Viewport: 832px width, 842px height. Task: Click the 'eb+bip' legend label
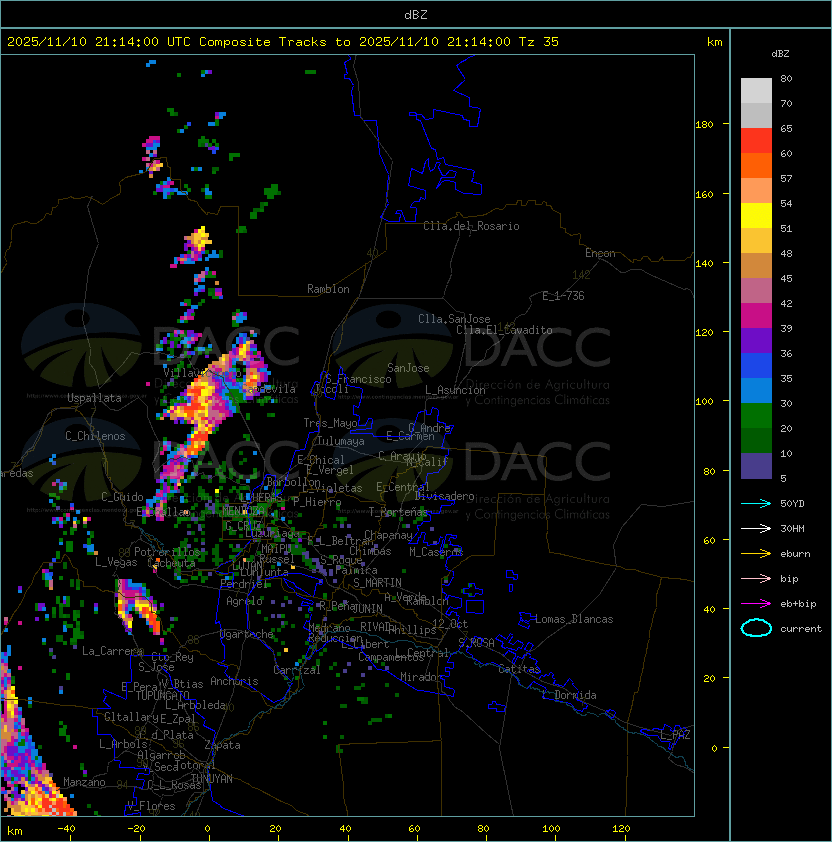click(x=798, y=604)
